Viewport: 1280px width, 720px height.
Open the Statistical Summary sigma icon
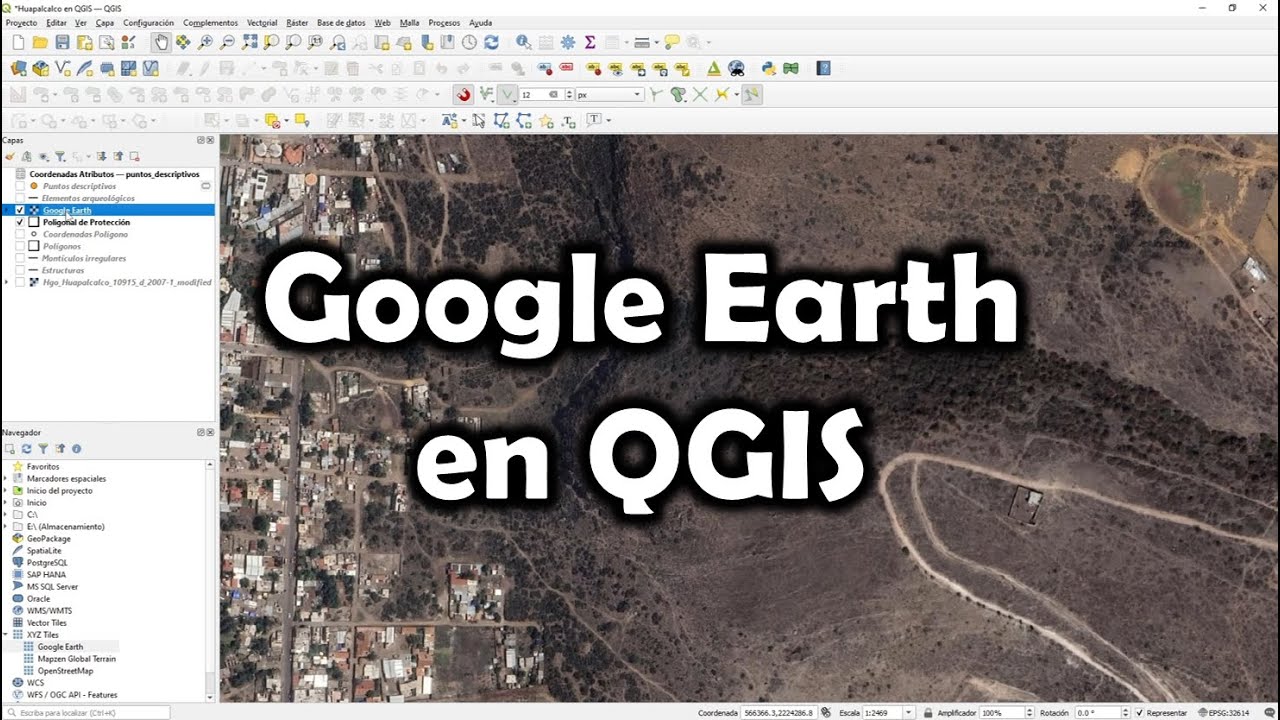pos(590,42)
